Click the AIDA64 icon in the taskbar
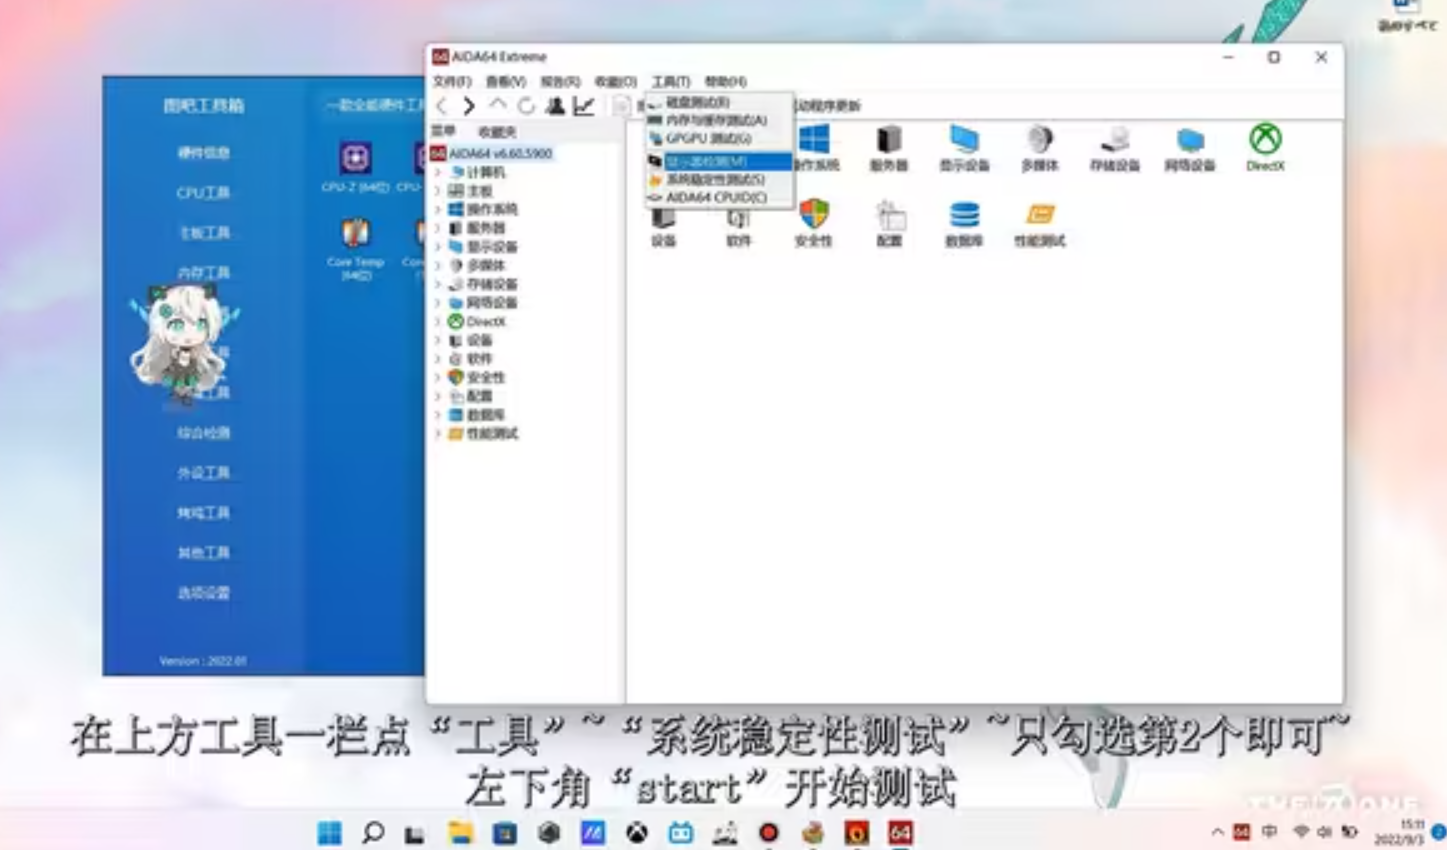 900,832
